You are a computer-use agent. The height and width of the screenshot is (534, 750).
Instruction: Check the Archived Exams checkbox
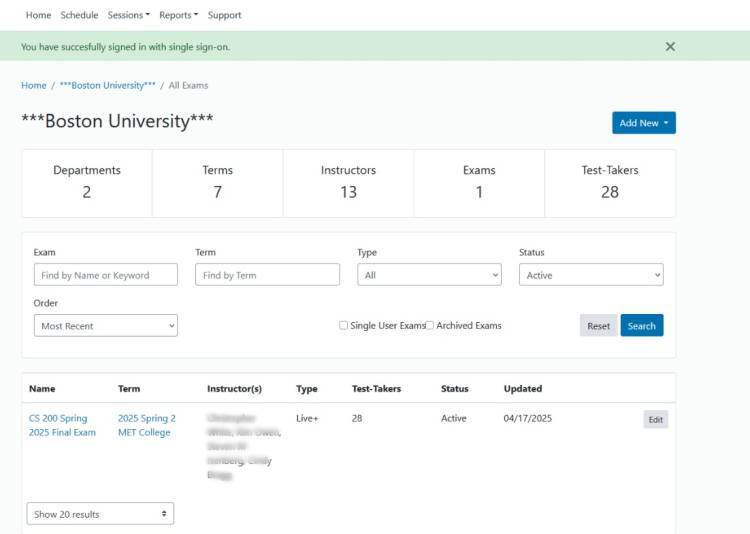pos(430,325)
